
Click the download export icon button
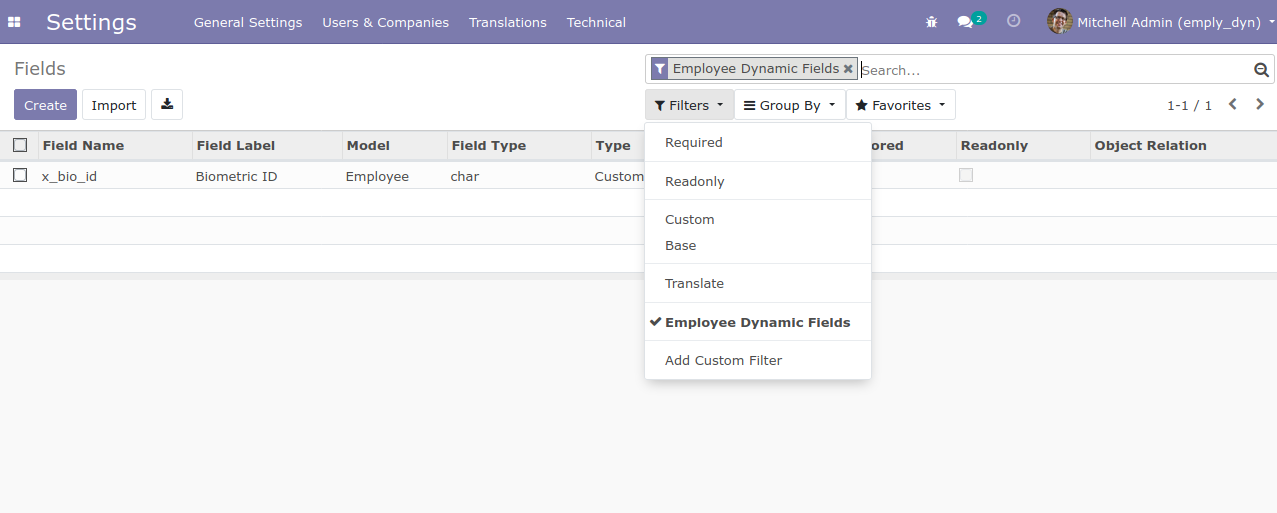tap(167, 105)
